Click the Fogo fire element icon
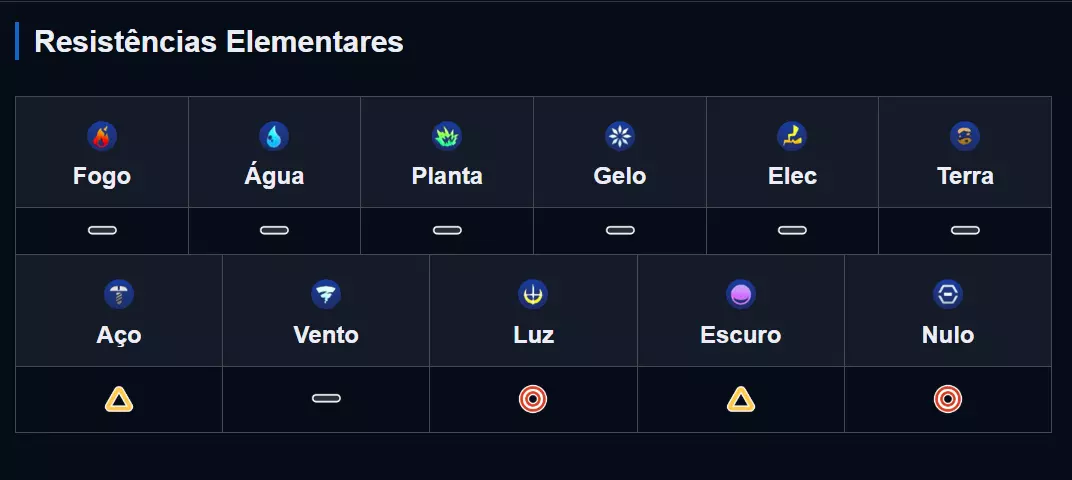 point(102,136)
